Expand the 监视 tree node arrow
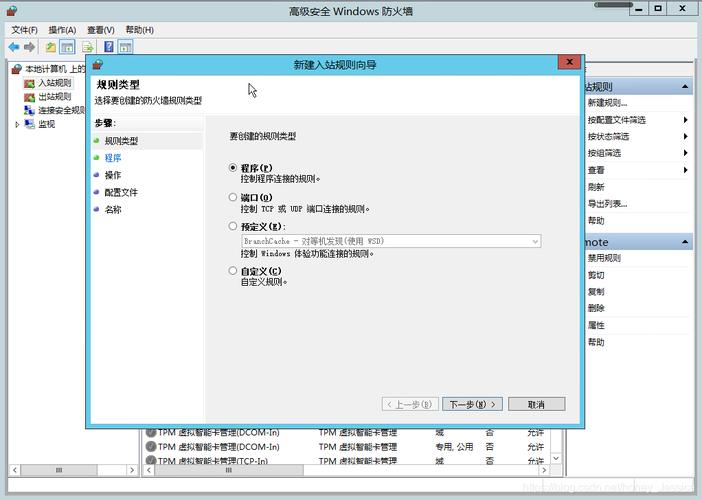 [x=17, y=124]
